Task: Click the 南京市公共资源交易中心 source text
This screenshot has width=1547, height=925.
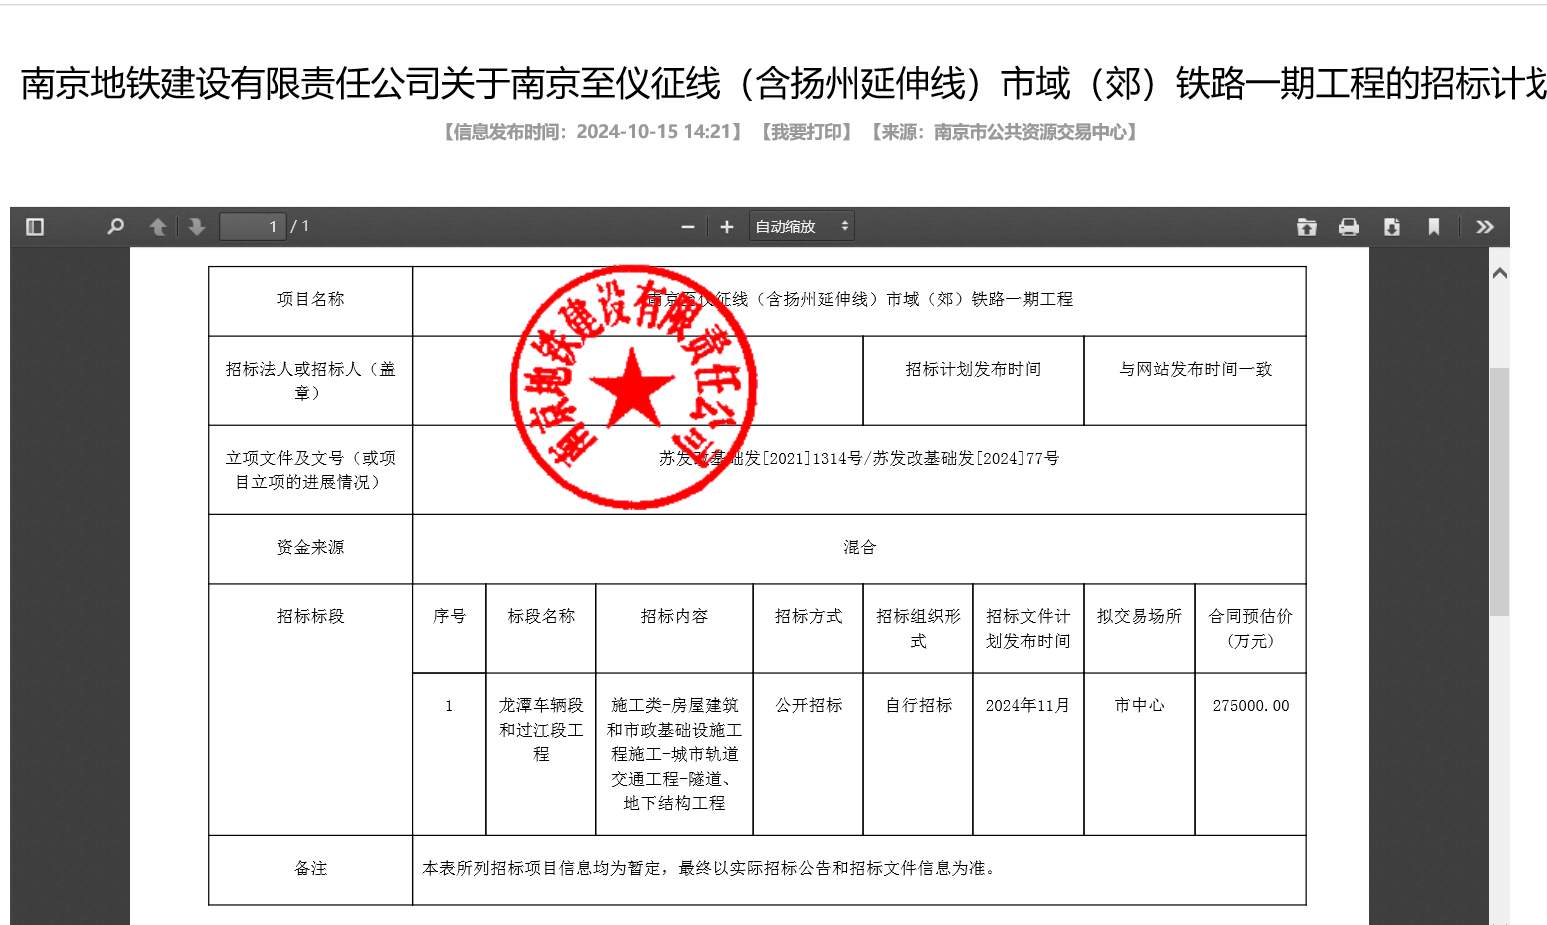Action: pos(1030,132)
